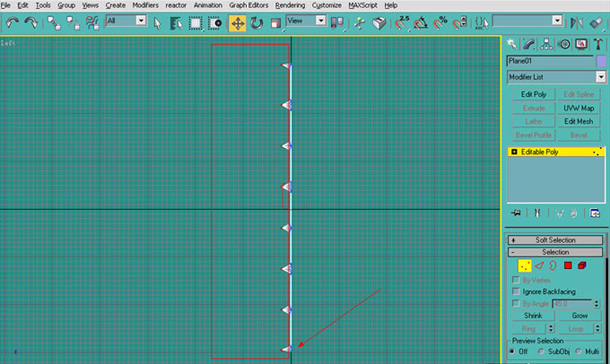Switch to the Utilities hammer tab
610x364 pixels.
(x=598, y=45)
